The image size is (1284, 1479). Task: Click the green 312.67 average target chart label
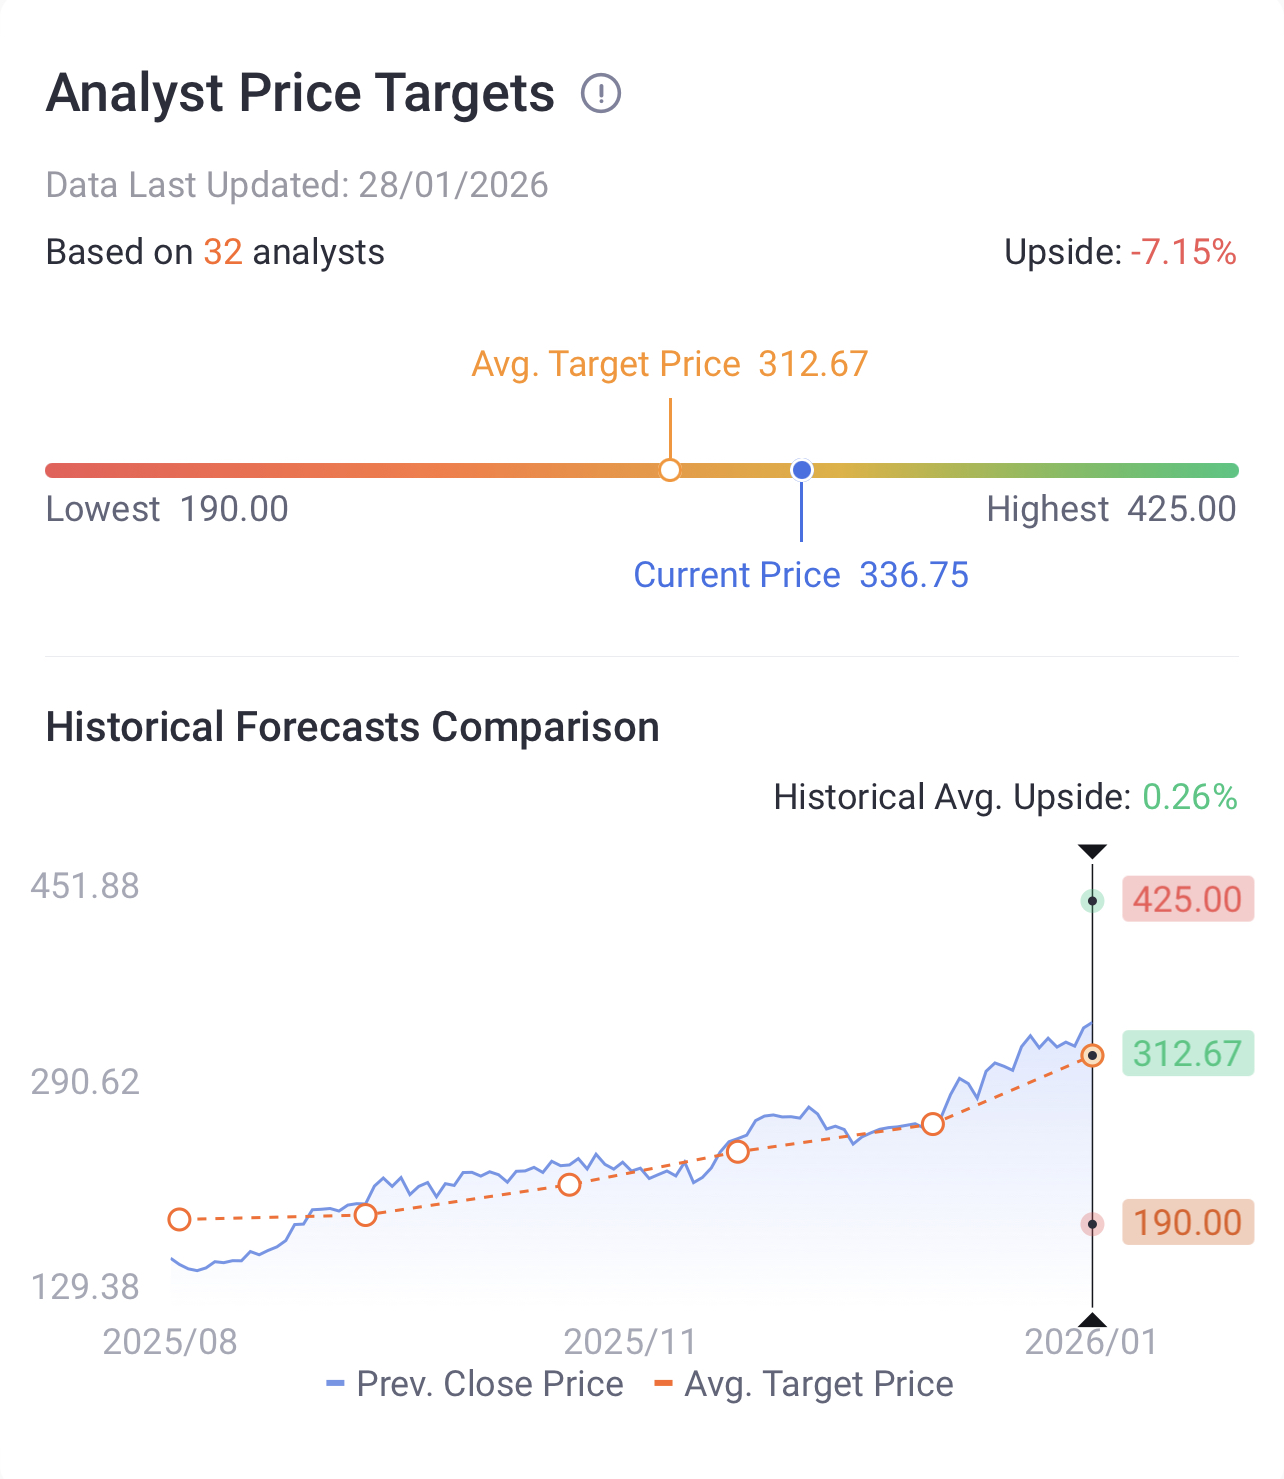tap(1187, 1054)
